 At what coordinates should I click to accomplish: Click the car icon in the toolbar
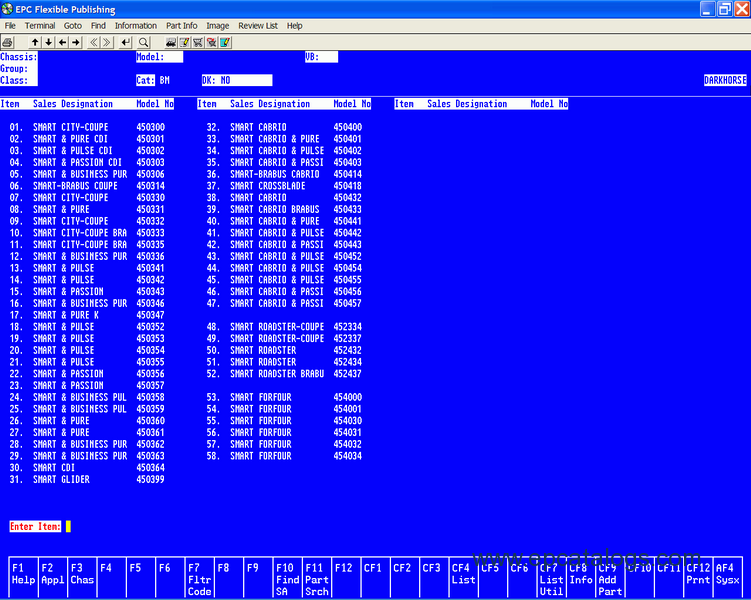(x=171, y=42)
